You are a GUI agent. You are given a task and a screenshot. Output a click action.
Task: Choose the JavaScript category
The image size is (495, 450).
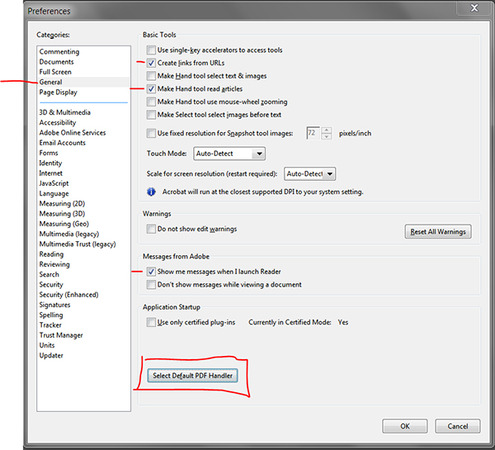tap(54, 183)
